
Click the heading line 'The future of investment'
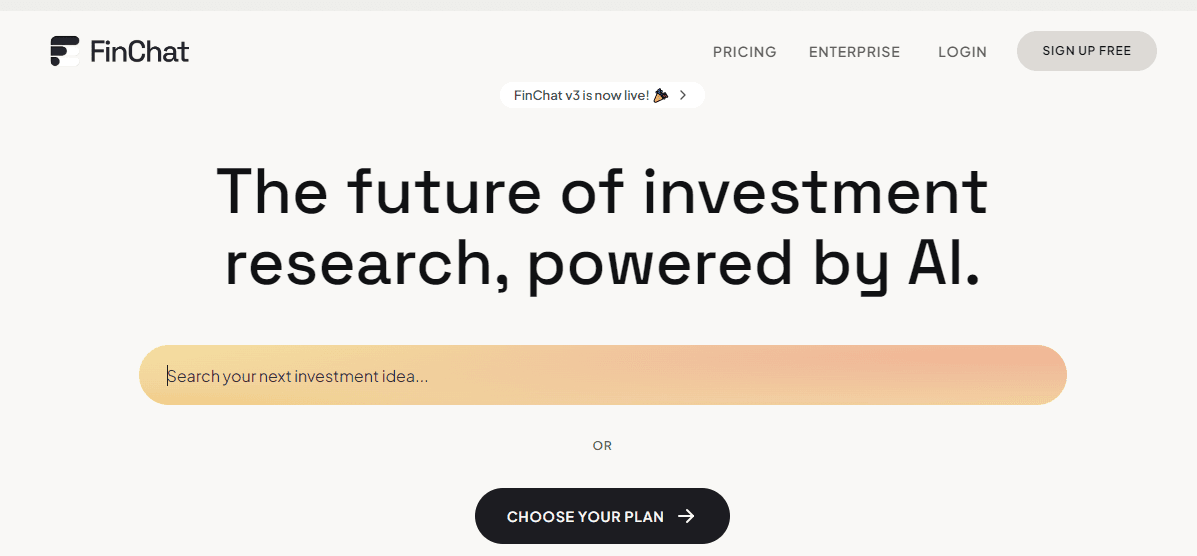click(601, 191)
